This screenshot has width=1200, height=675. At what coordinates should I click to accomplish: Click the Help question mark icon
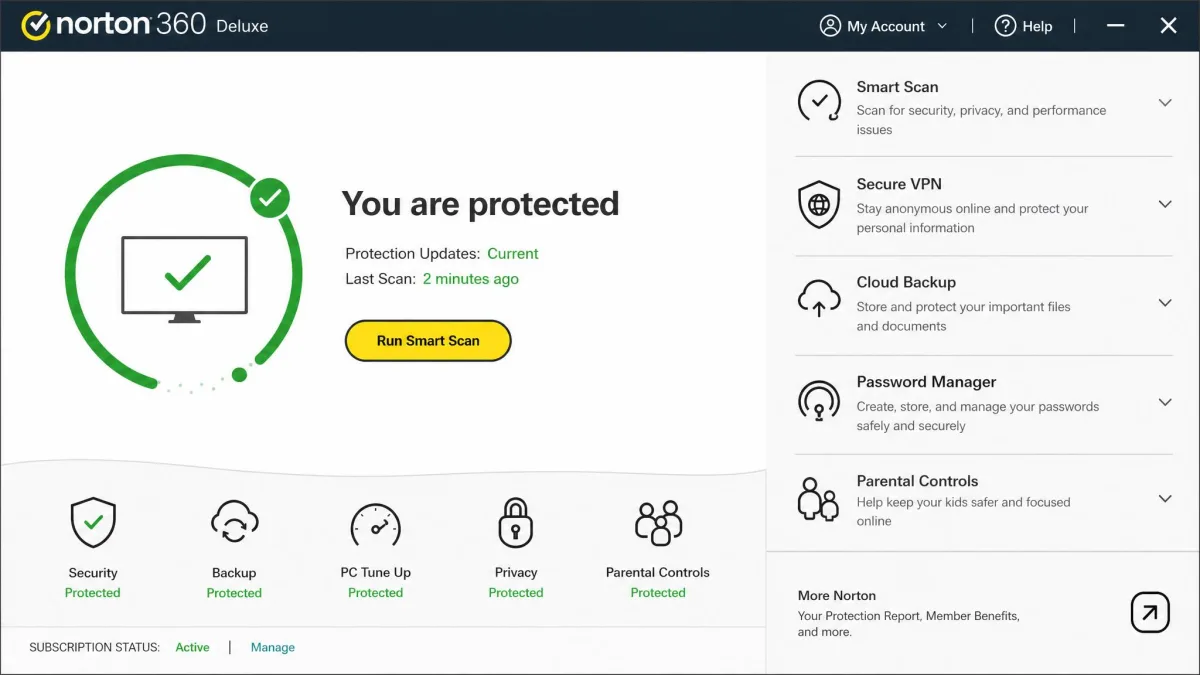1005,26
